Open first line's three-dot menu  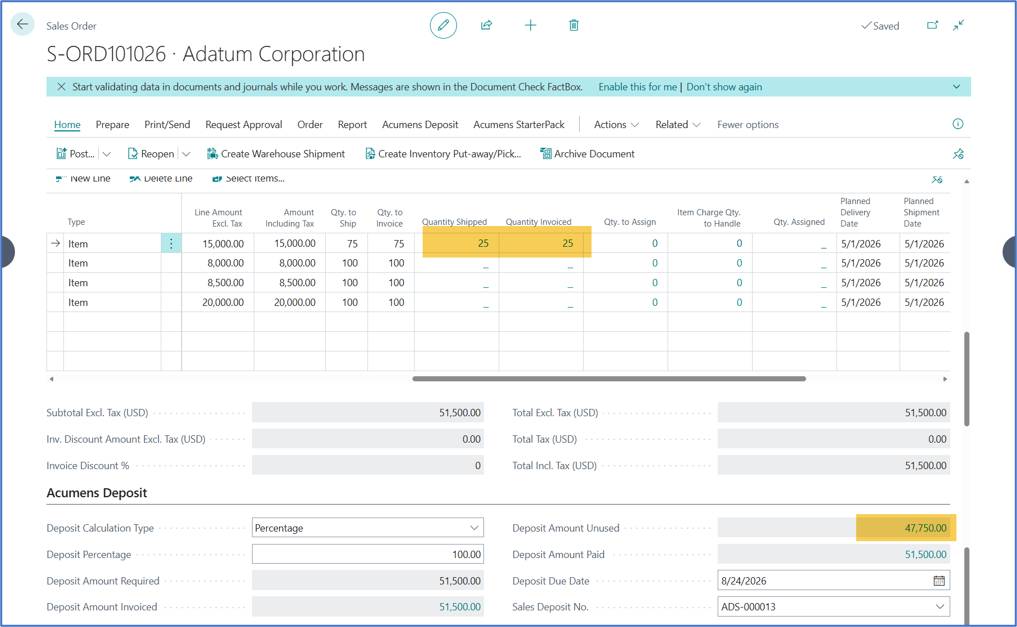(171, 244)
